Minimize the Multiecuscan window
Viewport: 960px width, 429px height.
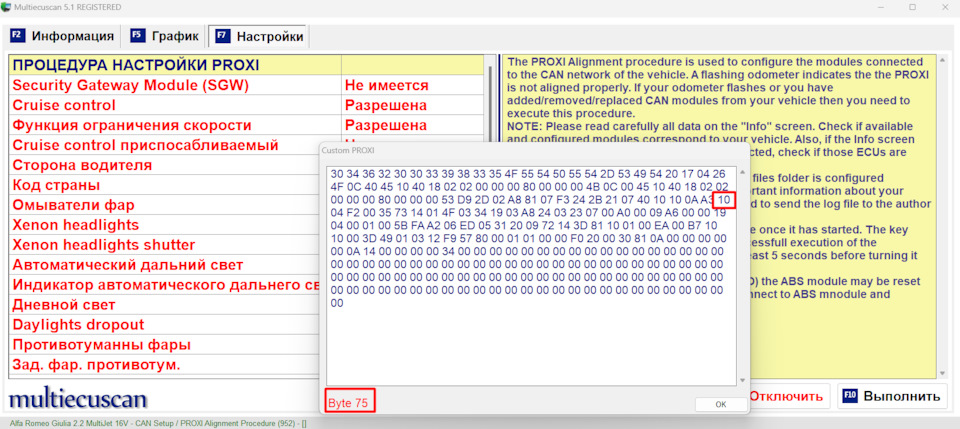[x=882, y=7]
